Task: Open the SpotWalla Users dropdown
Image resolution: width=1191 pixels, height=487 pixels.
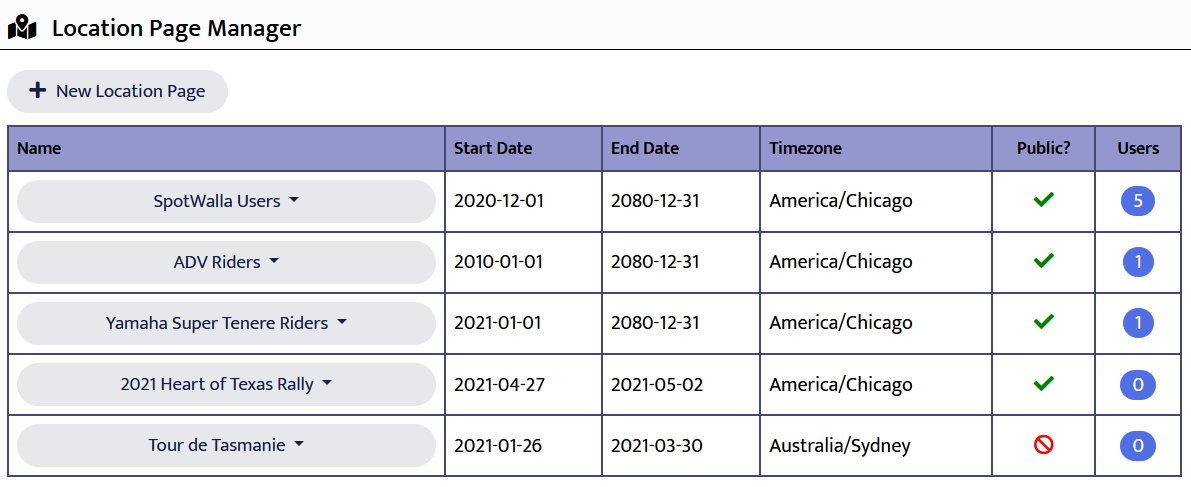Action: coord(226,201)
